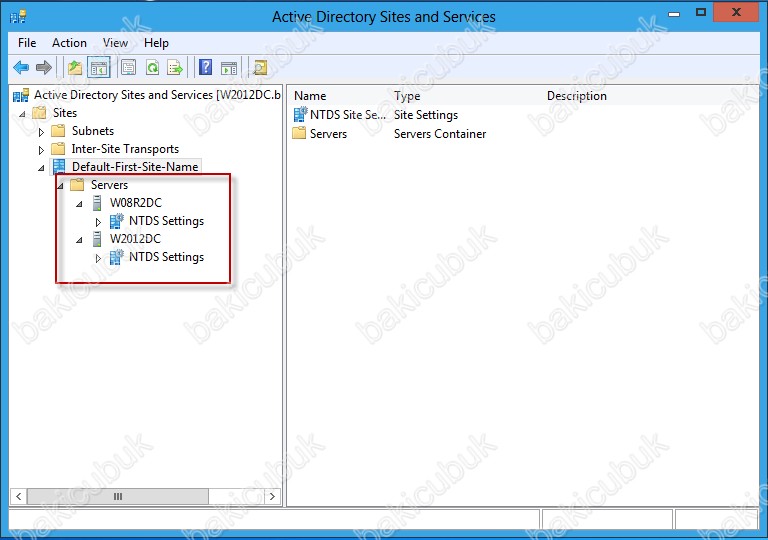The height and width of the screenshot is (540, 768).
Task: Click the Find toolbar icon with magnifier
Action: 260,67
